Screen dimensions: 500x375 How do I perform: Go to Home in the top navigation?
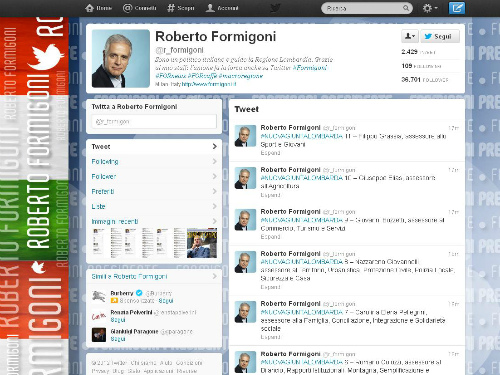98,8
